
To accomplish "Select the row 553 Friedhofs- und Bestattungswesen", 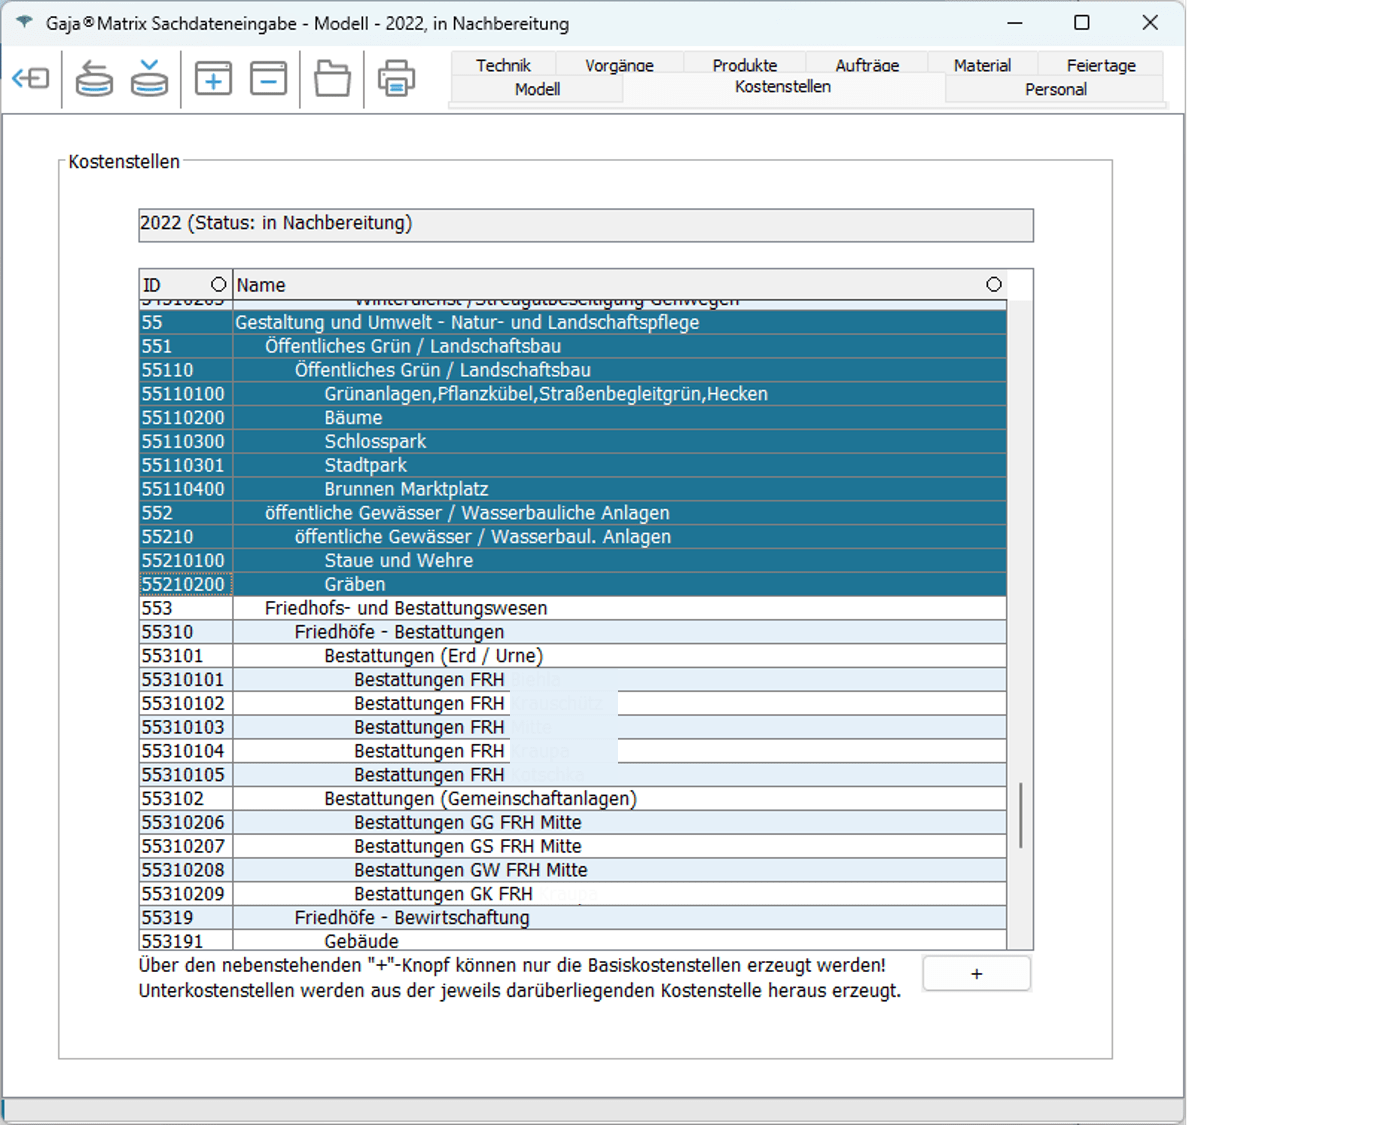I will (x=406, y=608).
